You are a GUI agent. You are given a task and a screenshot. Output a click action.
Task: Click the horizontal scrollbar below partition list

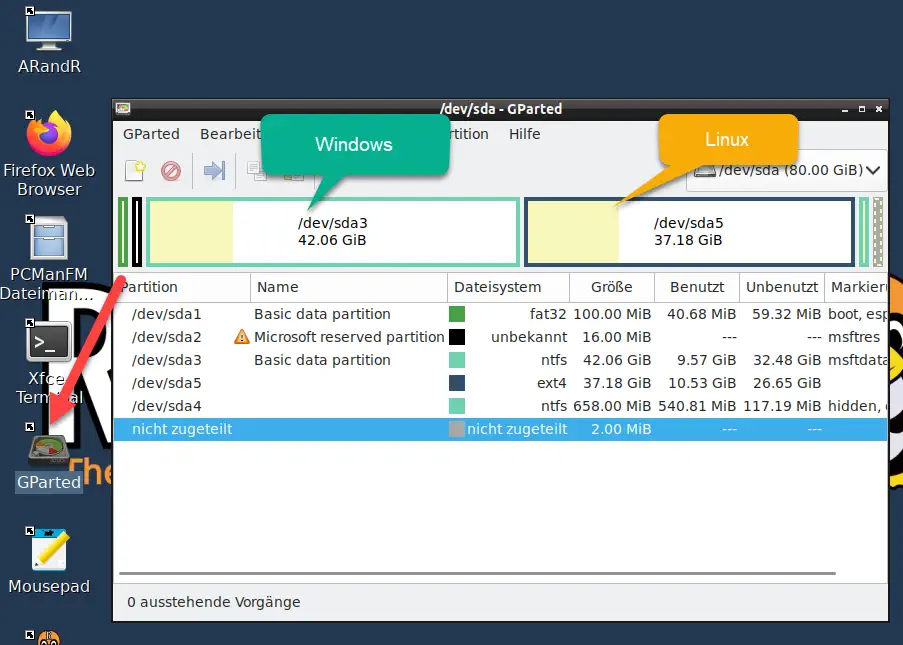click(477, 574)
